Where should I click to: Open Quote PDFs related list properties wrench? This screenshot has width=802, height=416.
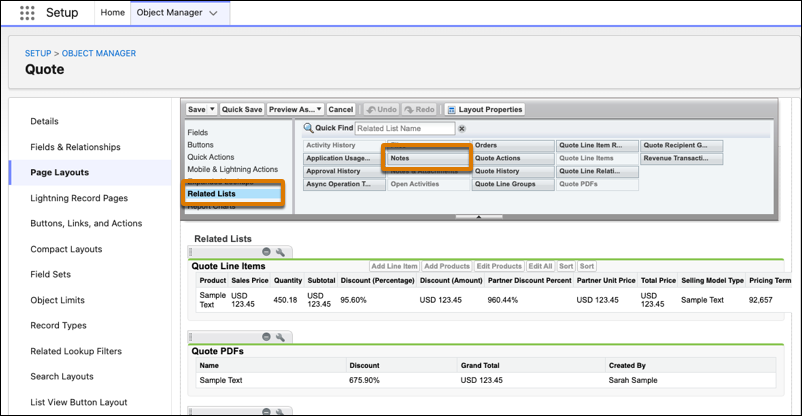tap(280, 337)
